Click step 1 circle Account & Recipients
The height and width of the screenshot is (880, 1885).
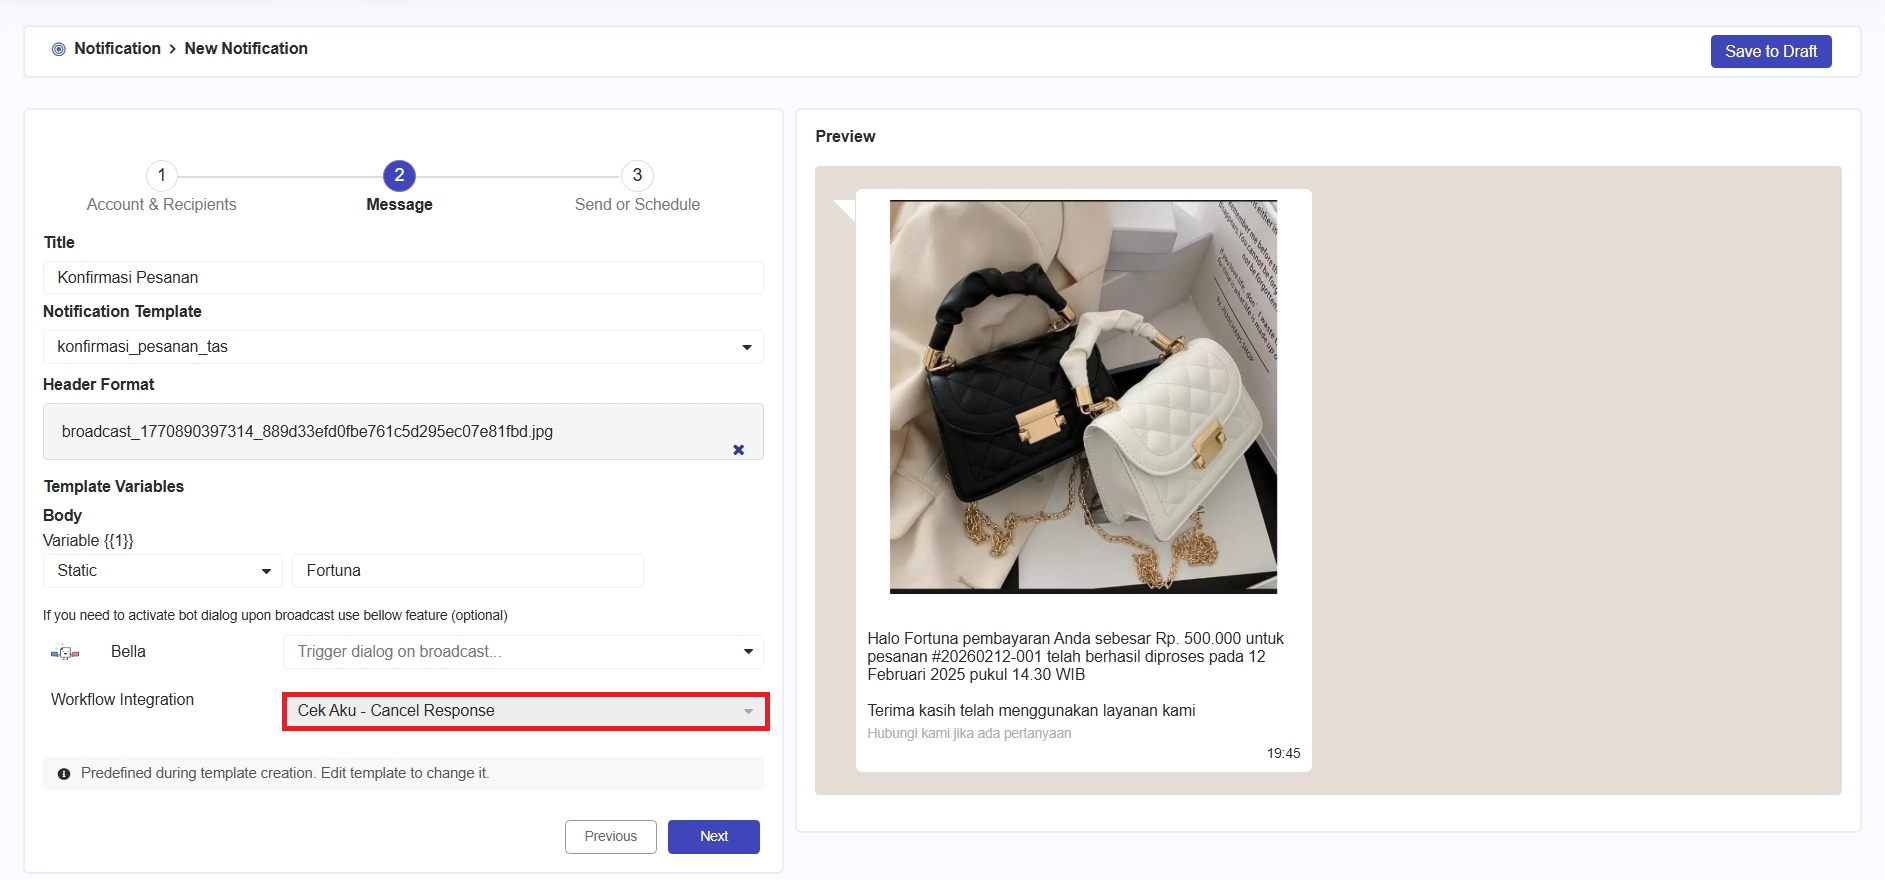161,176
